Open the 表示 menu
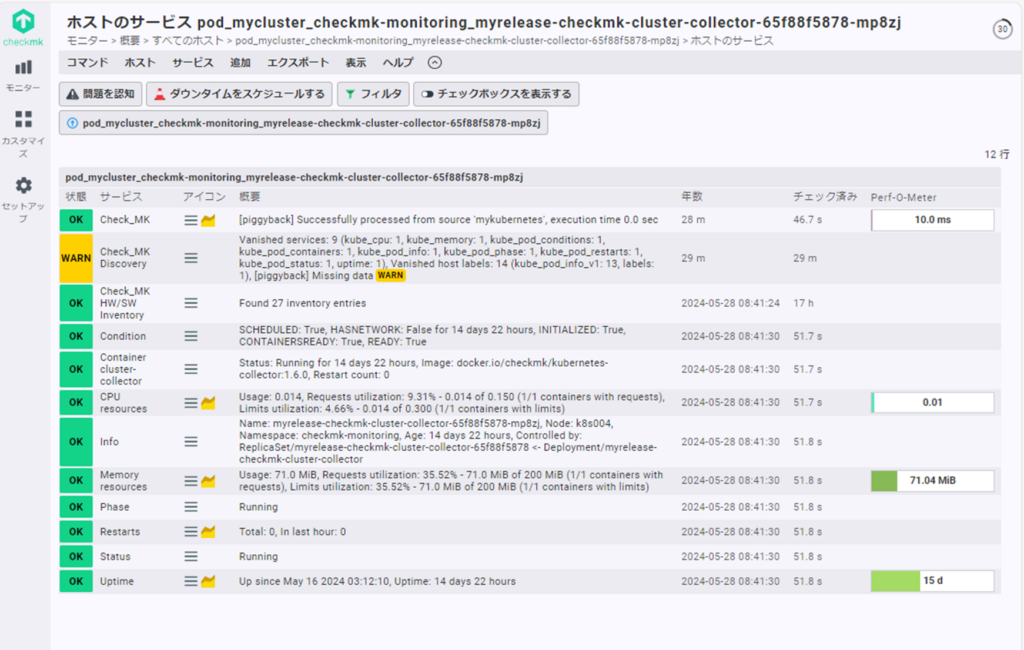This screenshot has width=1024, height=650. click(356, 63)
